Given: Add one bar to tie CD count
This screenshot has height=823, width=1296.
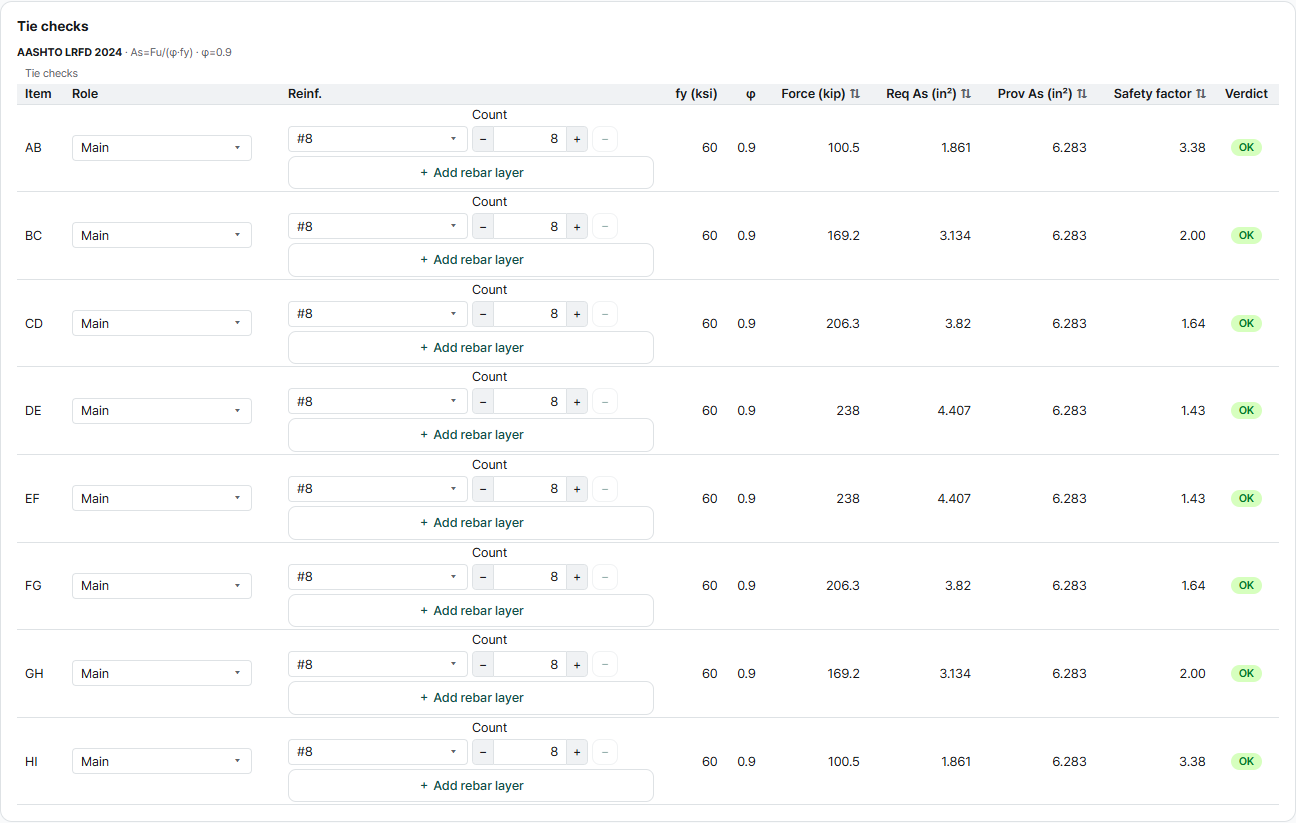Looking at the screenshot, I should (576, 314).
